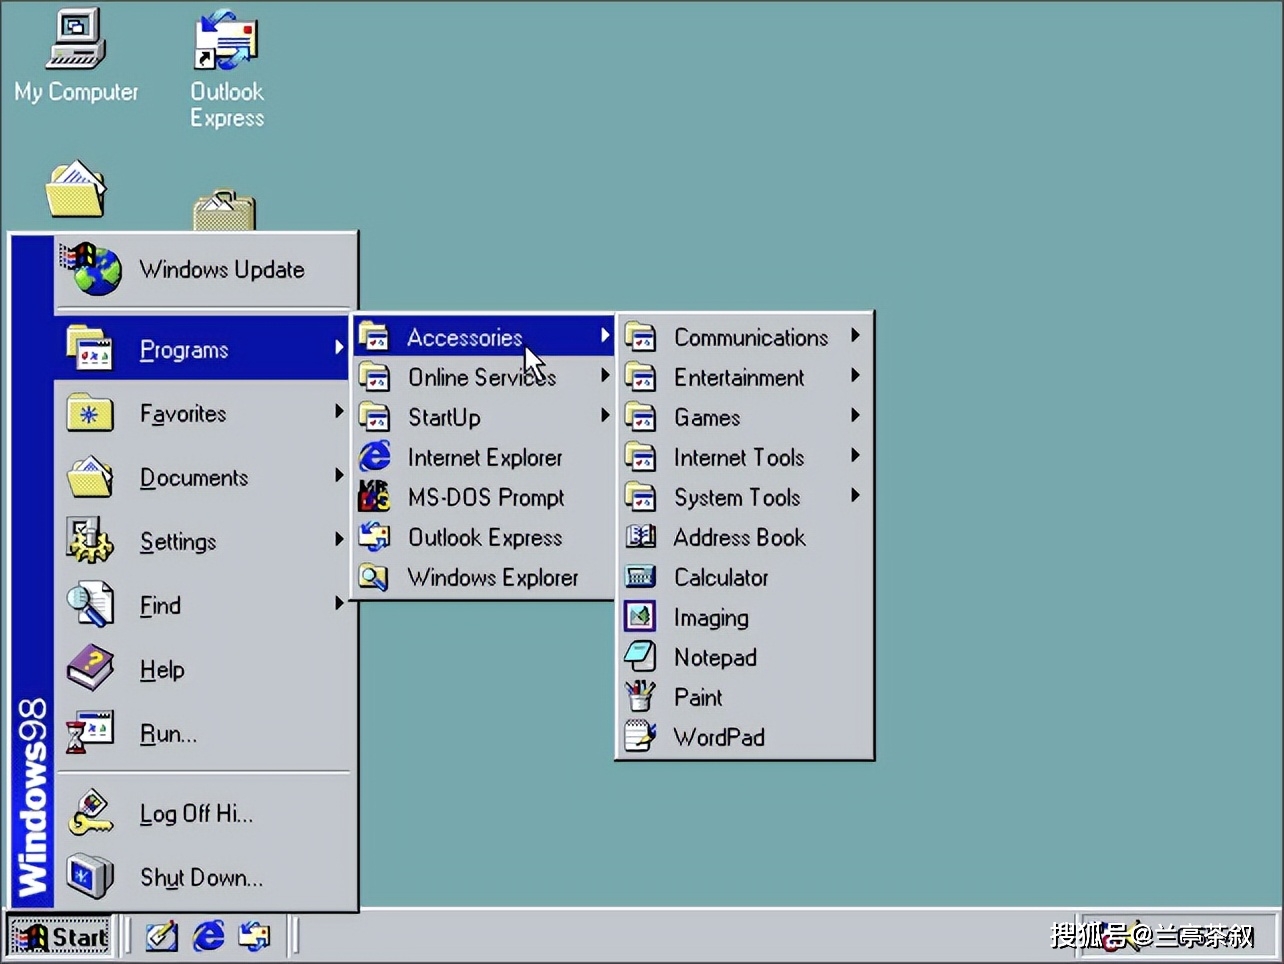This screenshot has height=964, width=1284.
Task: Click the Calculator icon
Action: pyautogui.click(x=641, y=577)
